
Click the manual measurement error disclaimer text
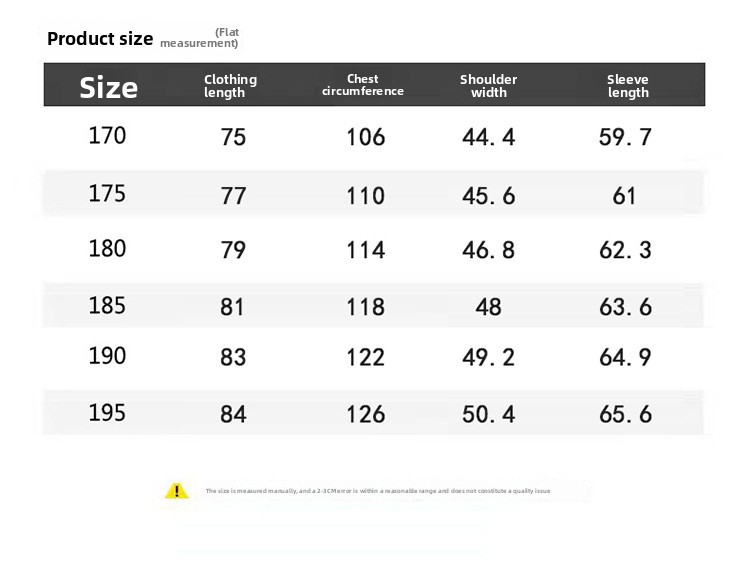coord(378,491)
